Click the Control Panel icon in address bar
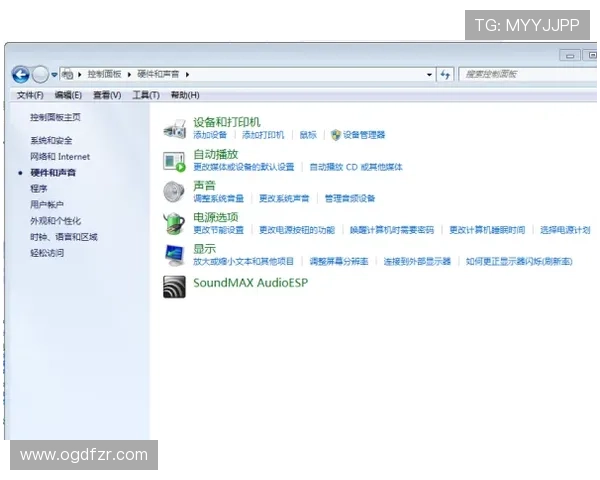Screen dimensions: 600x480 (x=68, y=74)
